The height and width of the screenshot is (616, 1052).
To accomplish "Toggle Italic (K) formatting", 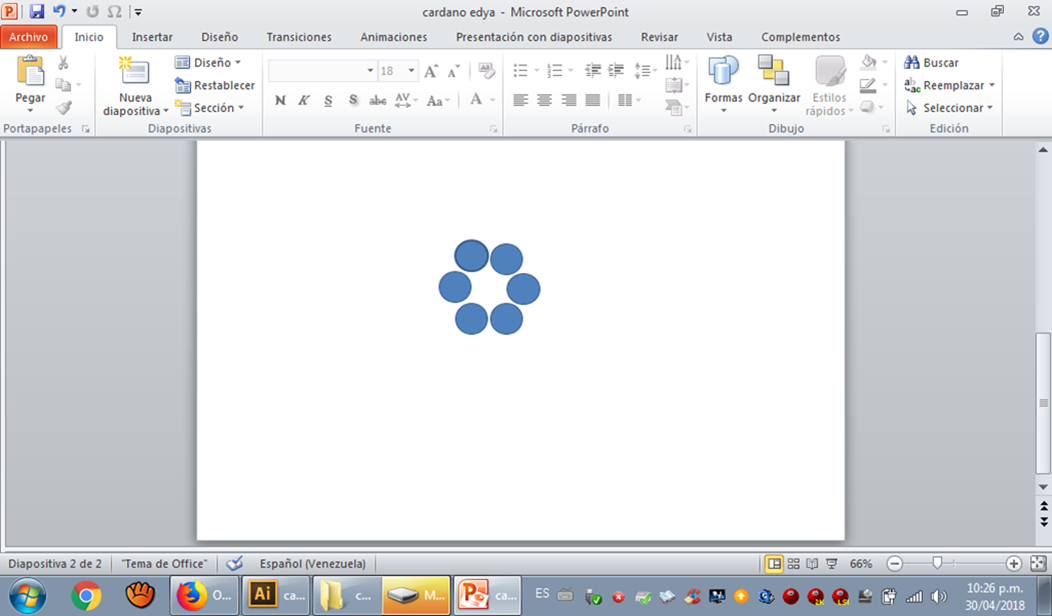I will [x=304, y=101].
